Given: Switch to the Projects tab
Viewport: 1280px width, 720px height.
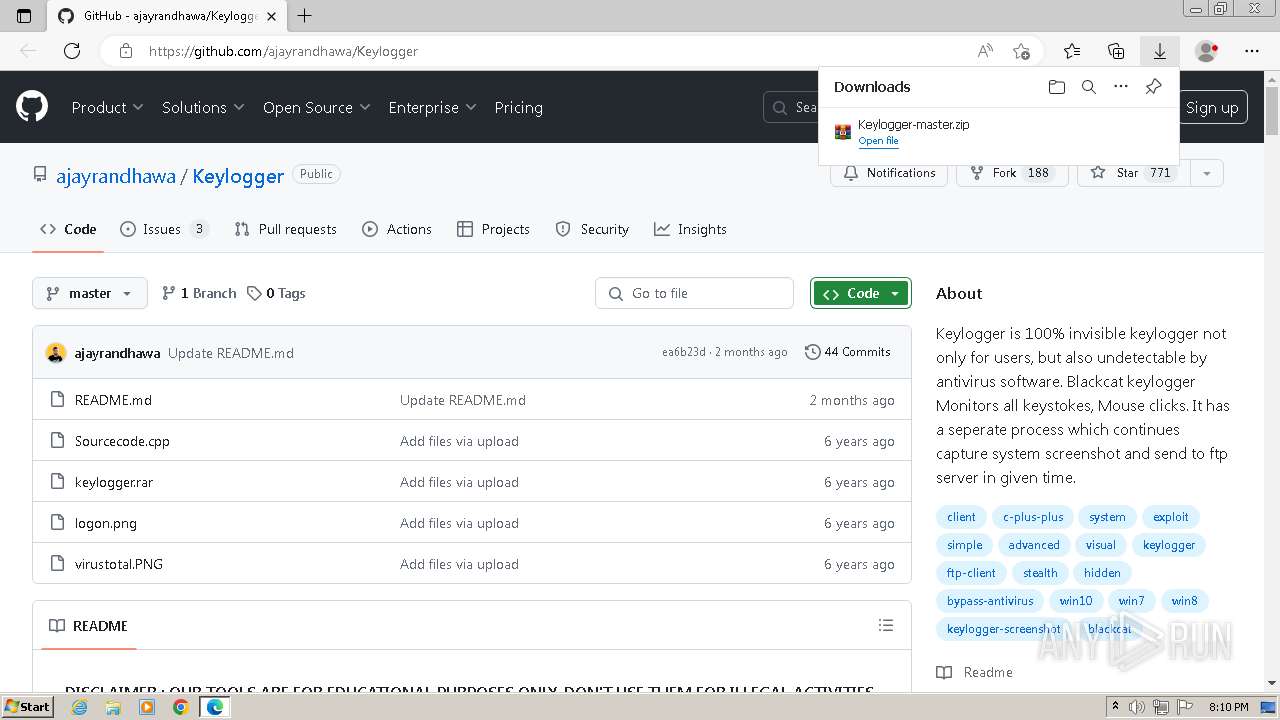Looking at the screenshot, I should click(493, 229).
